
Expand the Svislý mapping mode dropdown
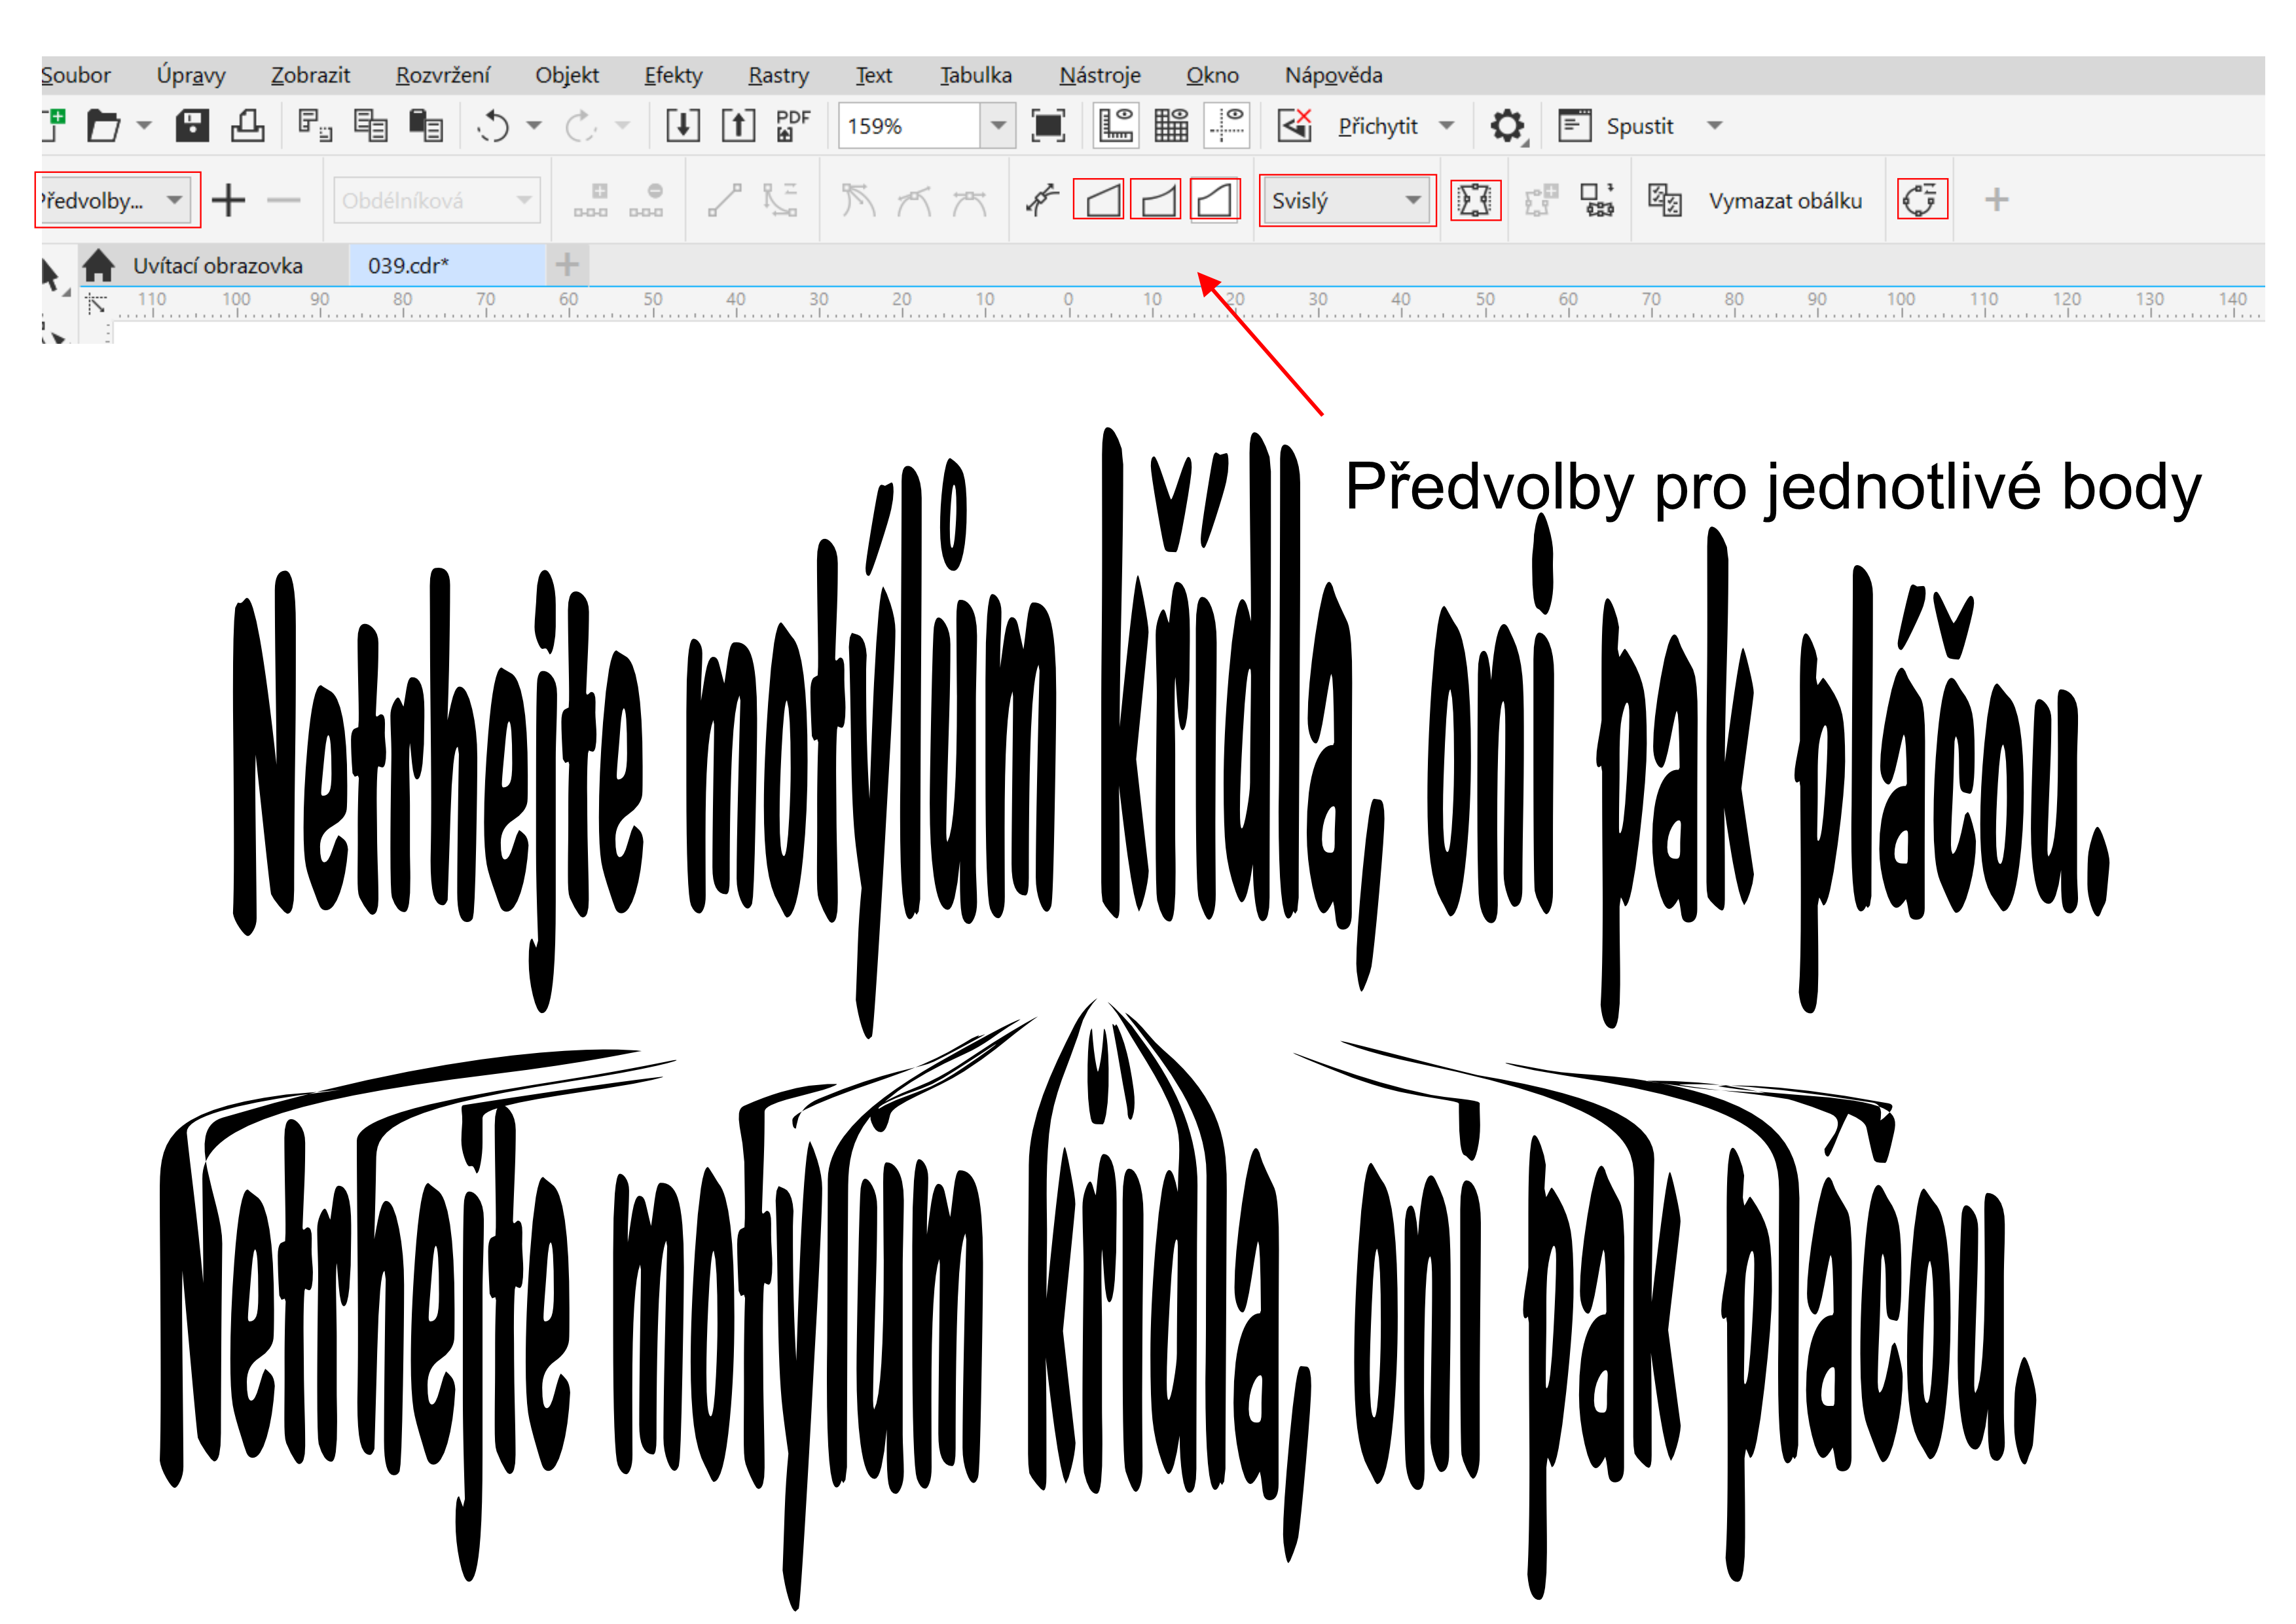(1411, 200)
